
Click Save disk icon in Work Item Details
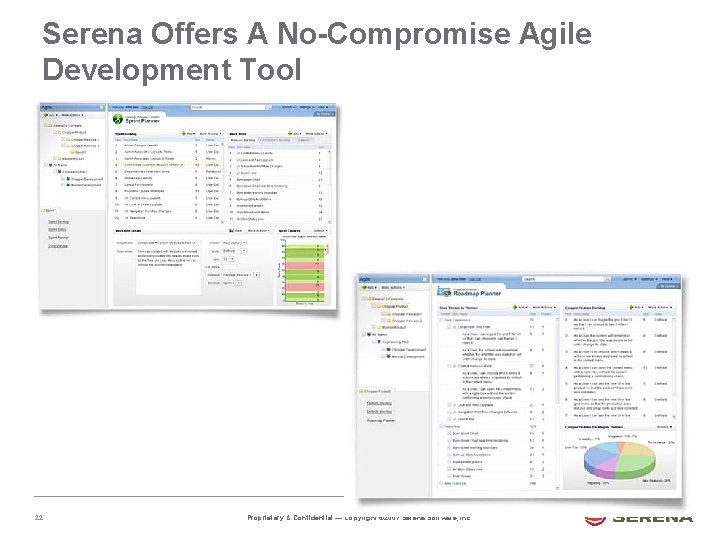point(232,231)
